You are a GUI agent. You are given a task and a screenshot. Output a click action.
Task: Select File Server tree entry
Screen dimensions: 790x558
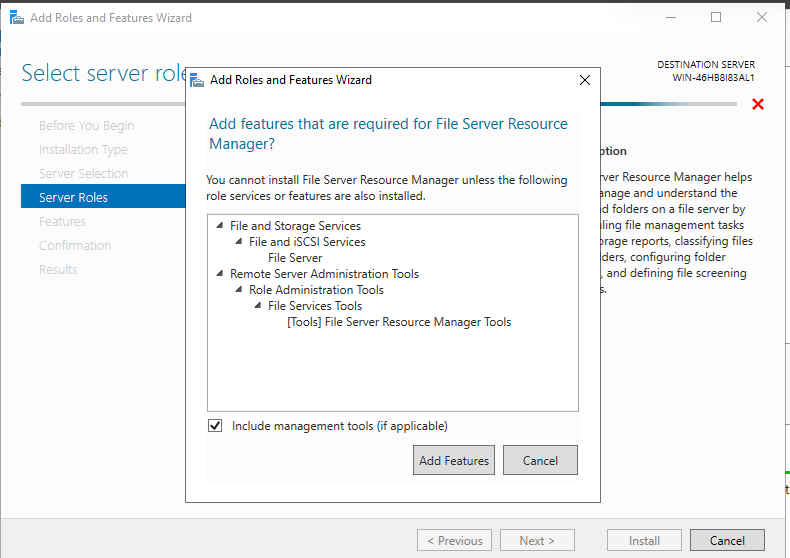click(295, 258)
